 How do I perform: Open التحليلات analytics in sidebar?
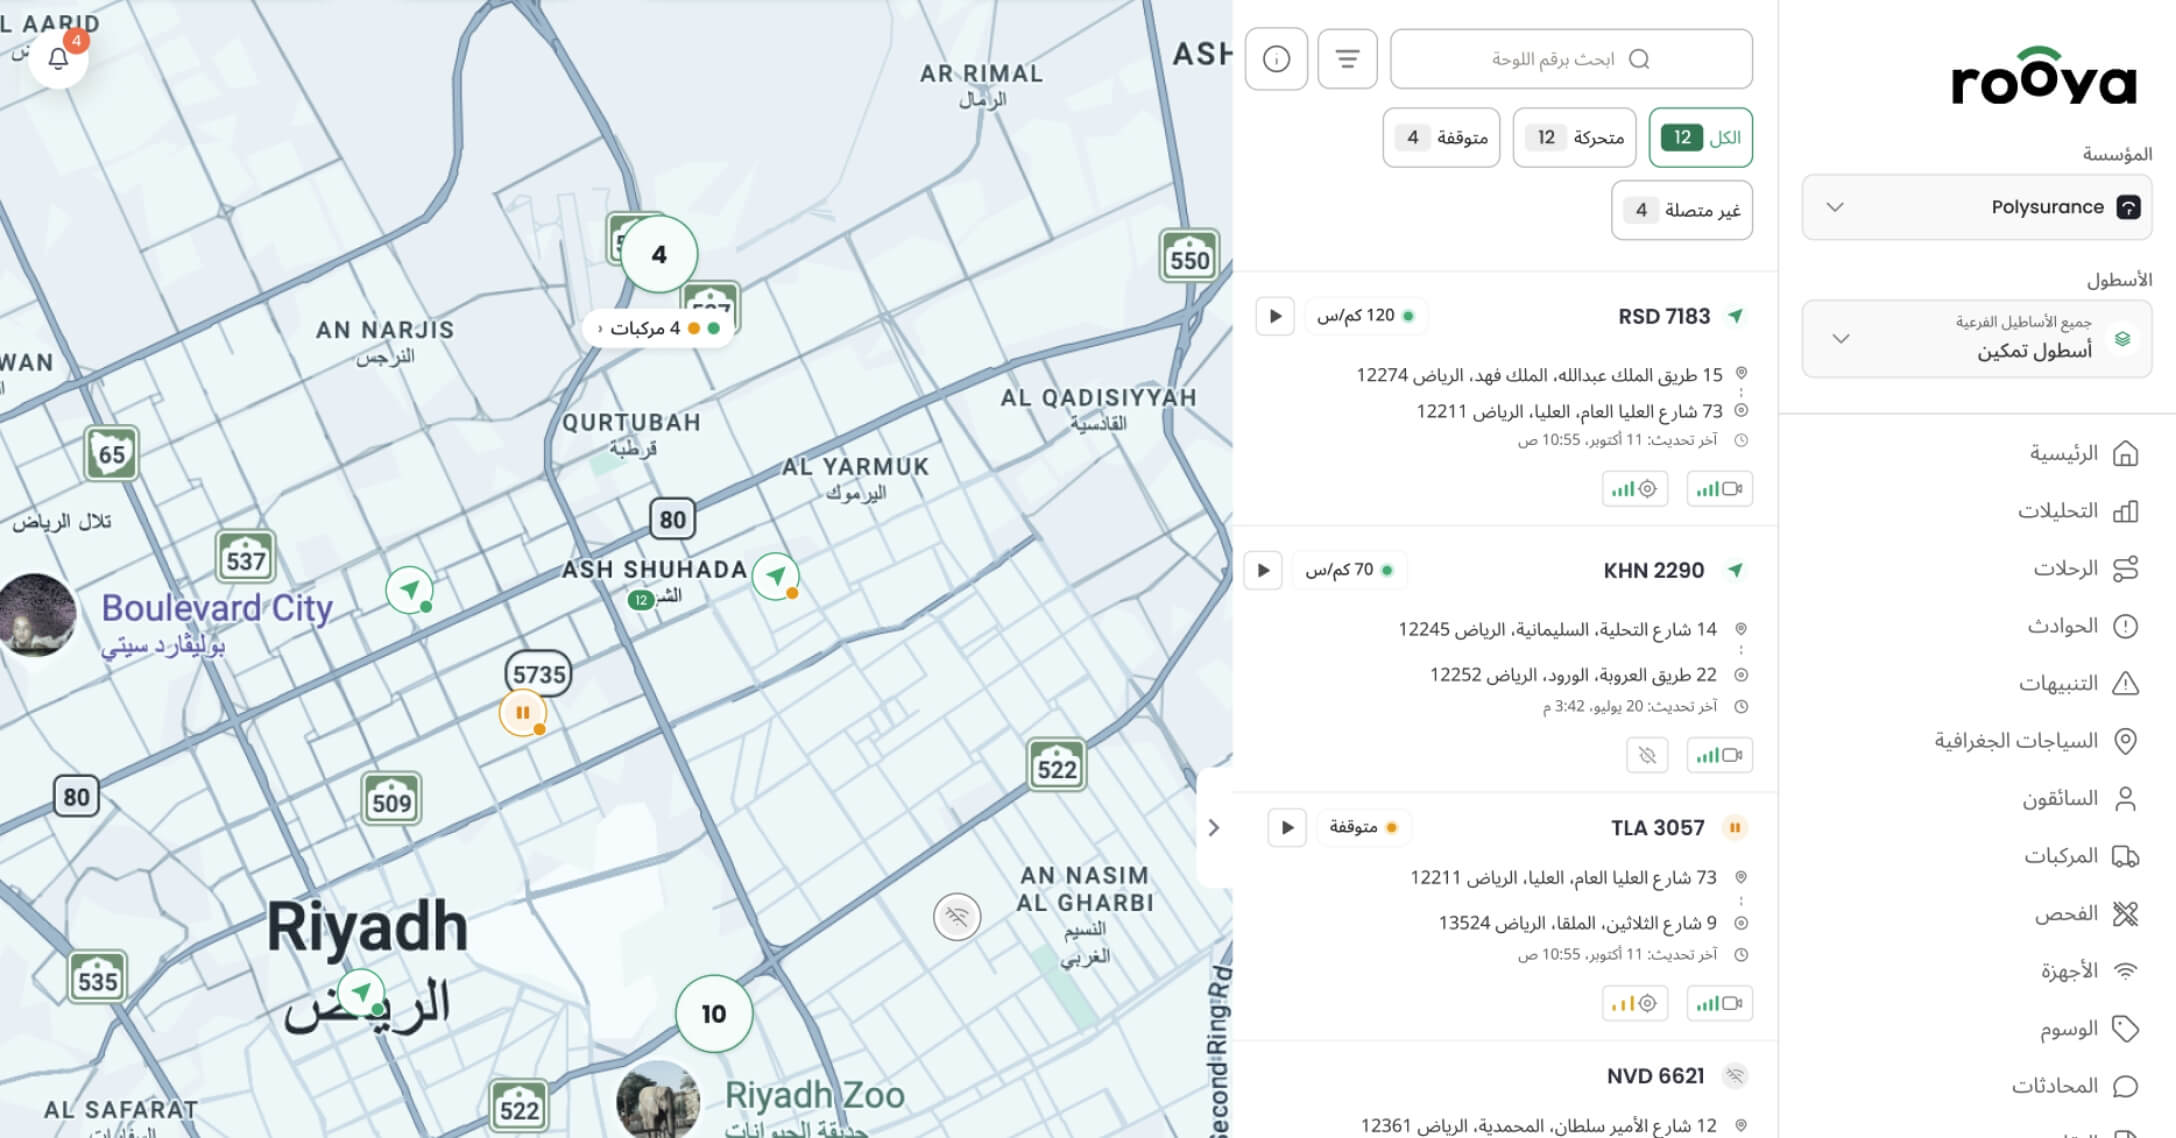pyautogui.click(x=2077, y=511)
